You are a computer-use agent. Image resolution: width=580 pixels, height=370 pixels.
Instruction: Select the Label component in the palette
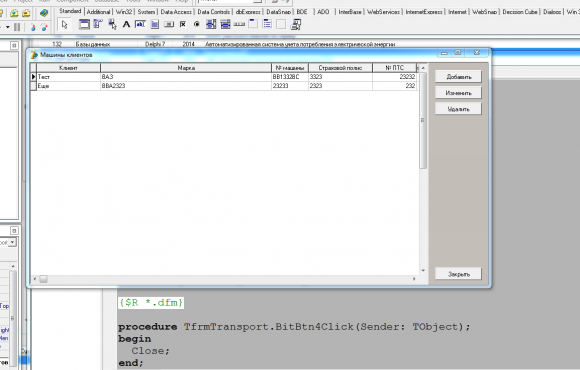126,24
